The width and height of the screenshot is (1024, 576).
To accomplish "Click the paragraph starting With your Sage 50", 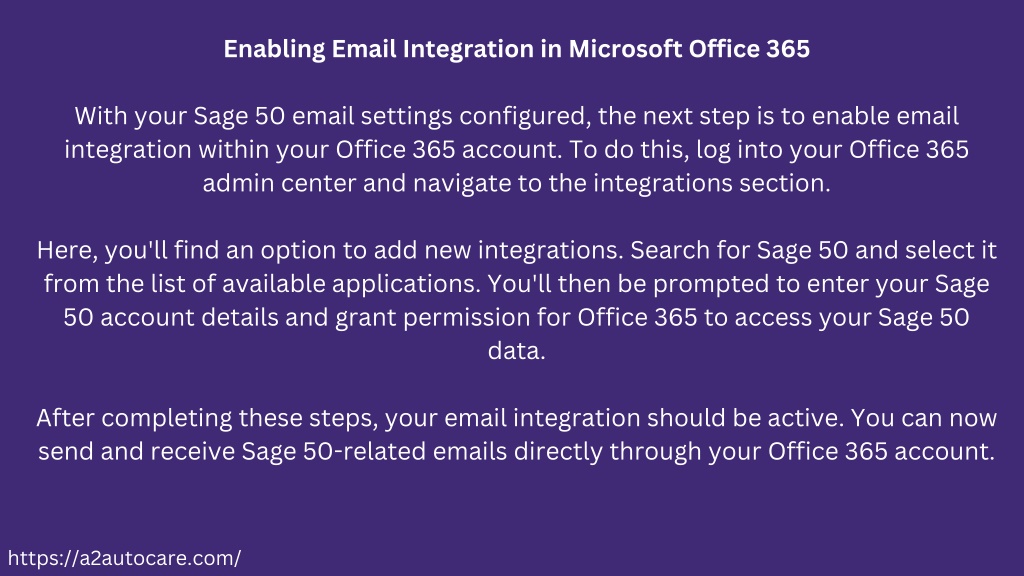I will (517, 150).
